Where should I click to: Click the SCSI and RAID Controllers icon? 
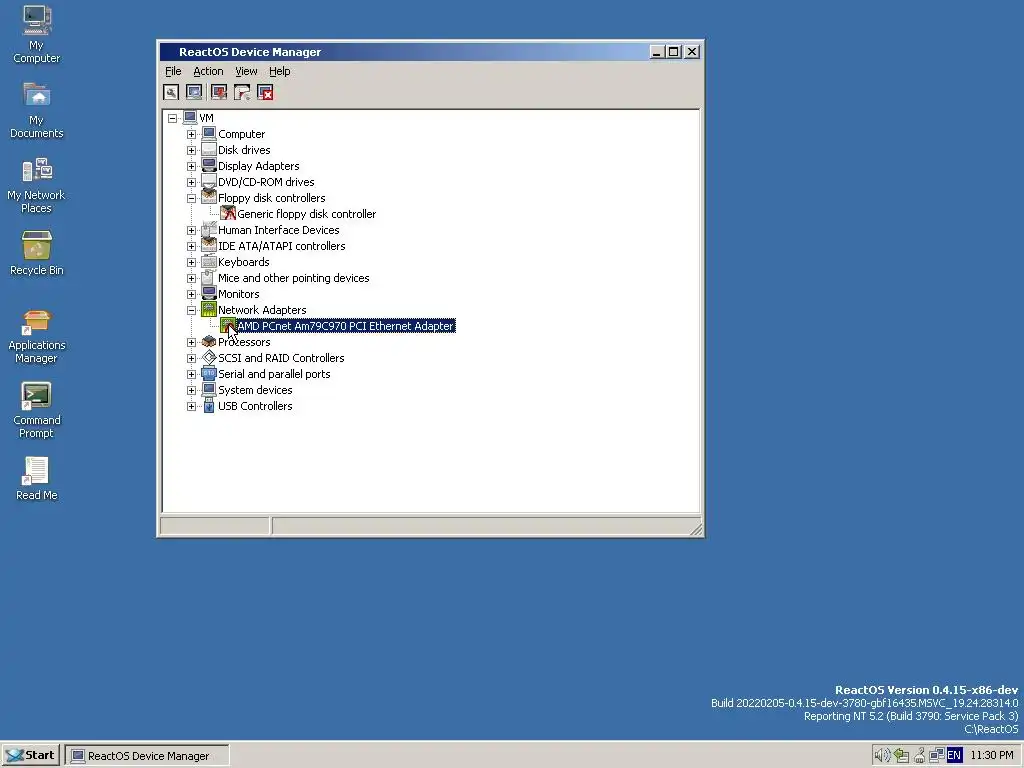[209, 357]
